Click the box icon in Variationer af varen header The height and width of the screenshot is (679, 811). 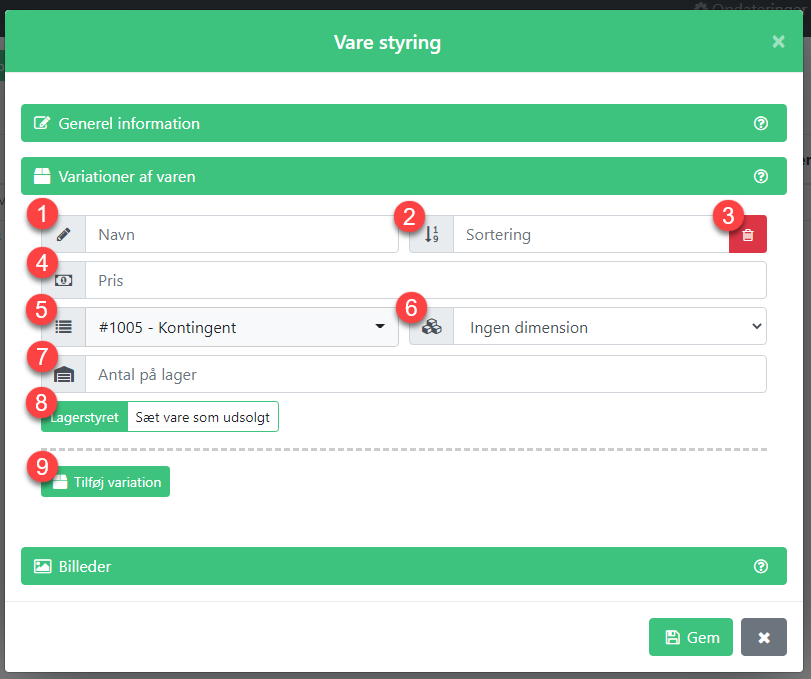[42, 176]
